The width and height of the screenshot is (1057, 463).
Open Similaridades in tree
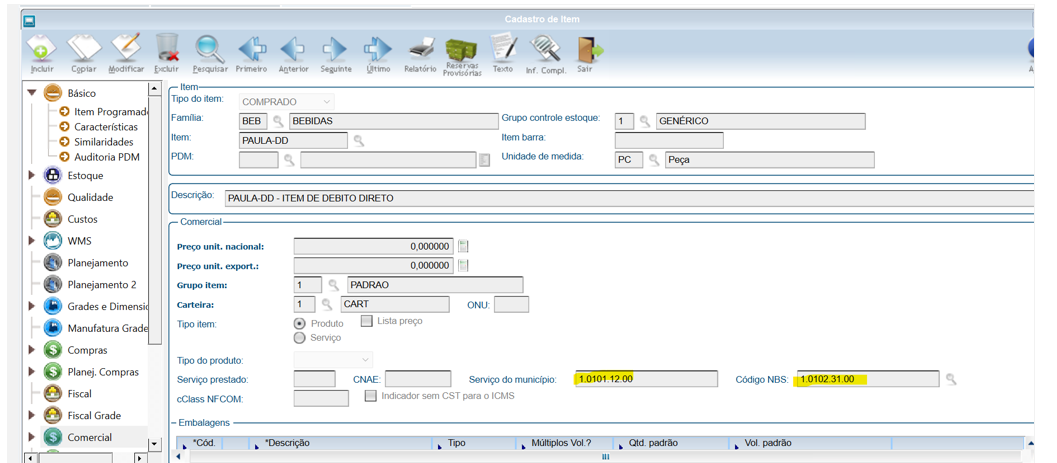tap(104, 142)
